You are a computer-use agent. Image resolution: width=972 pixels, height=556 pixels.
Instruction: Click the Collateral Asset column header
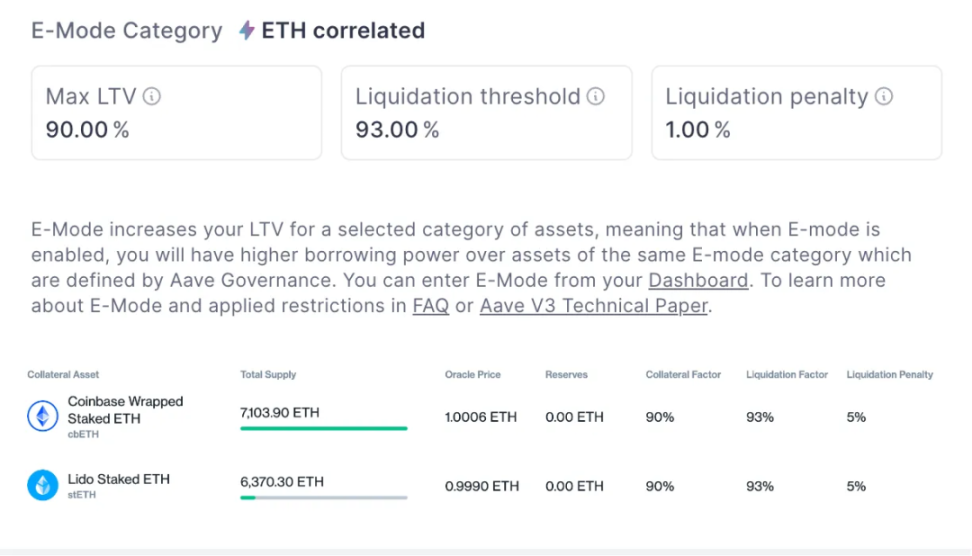pos(63,374)
